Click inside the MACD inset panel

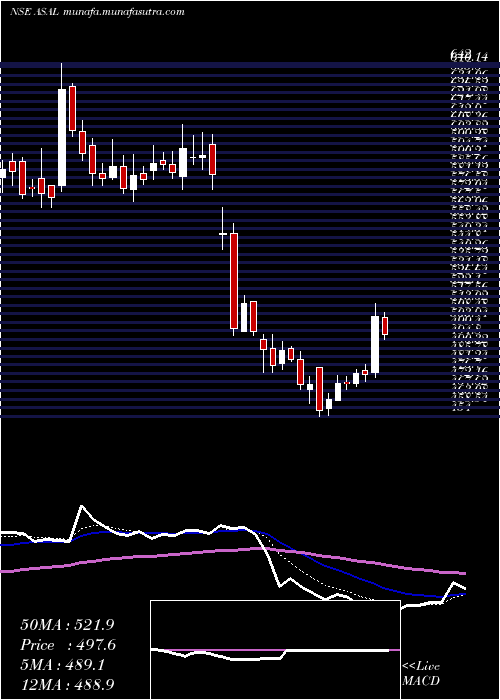[x=275, y=650]
